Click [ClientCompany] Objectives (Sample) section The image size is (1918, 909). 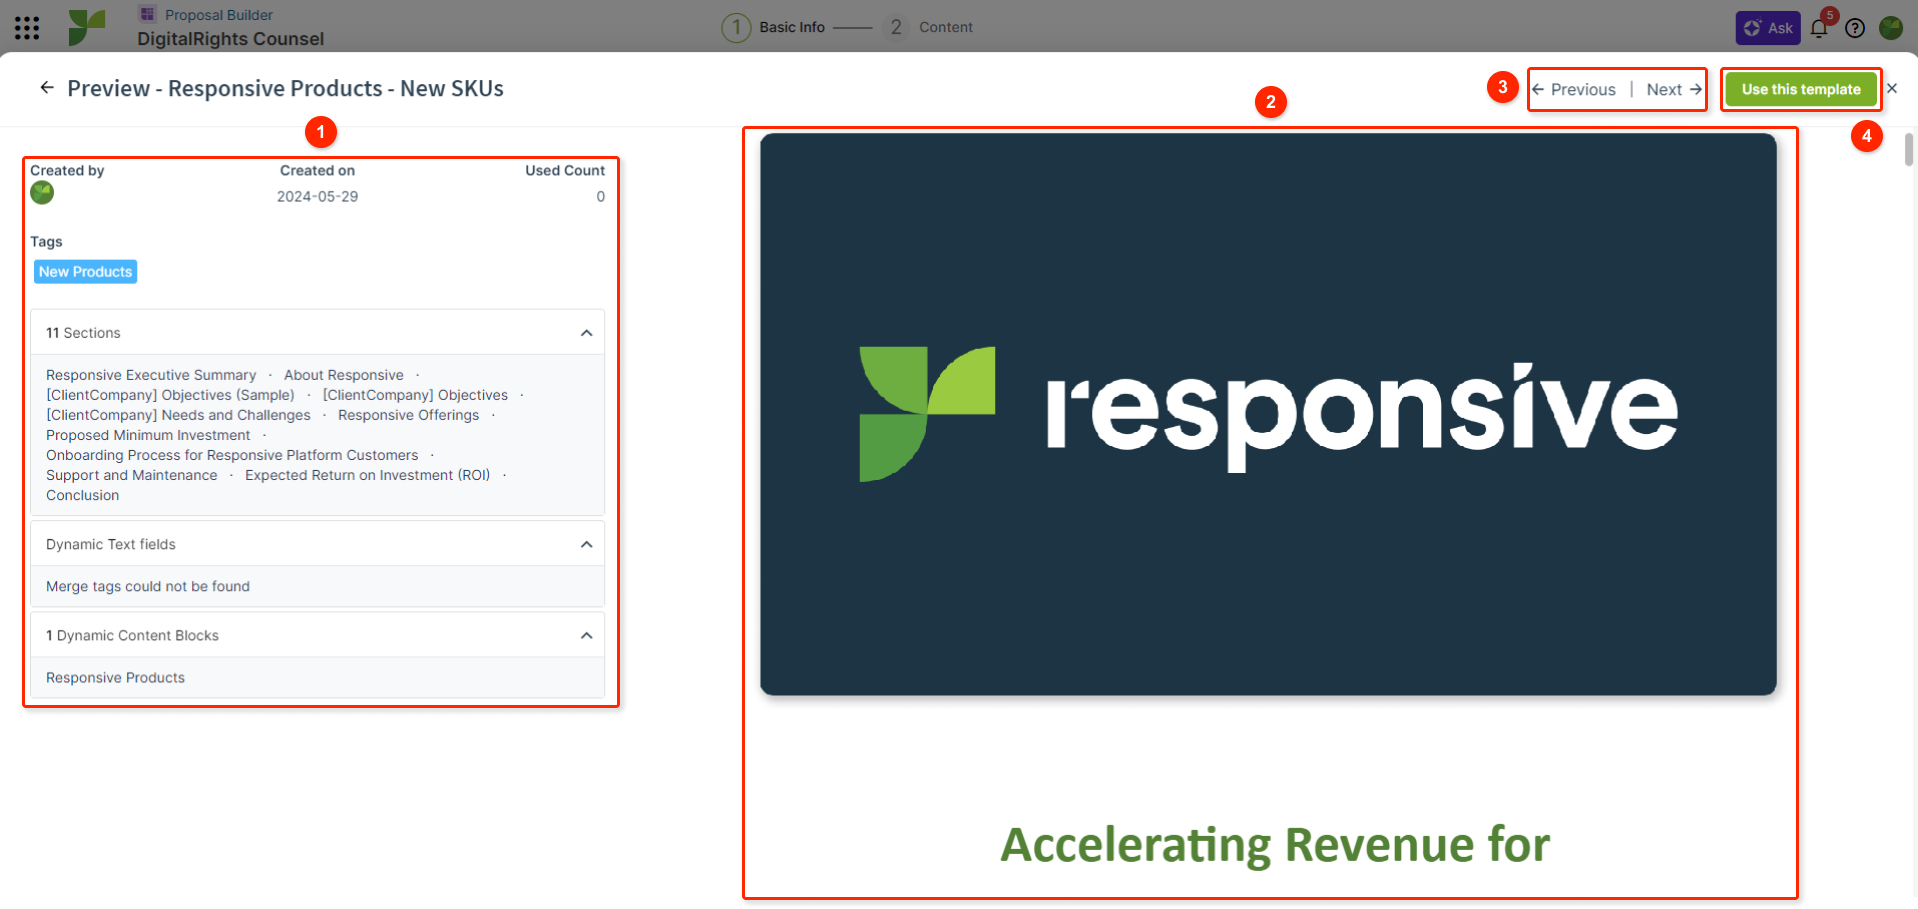170,395
